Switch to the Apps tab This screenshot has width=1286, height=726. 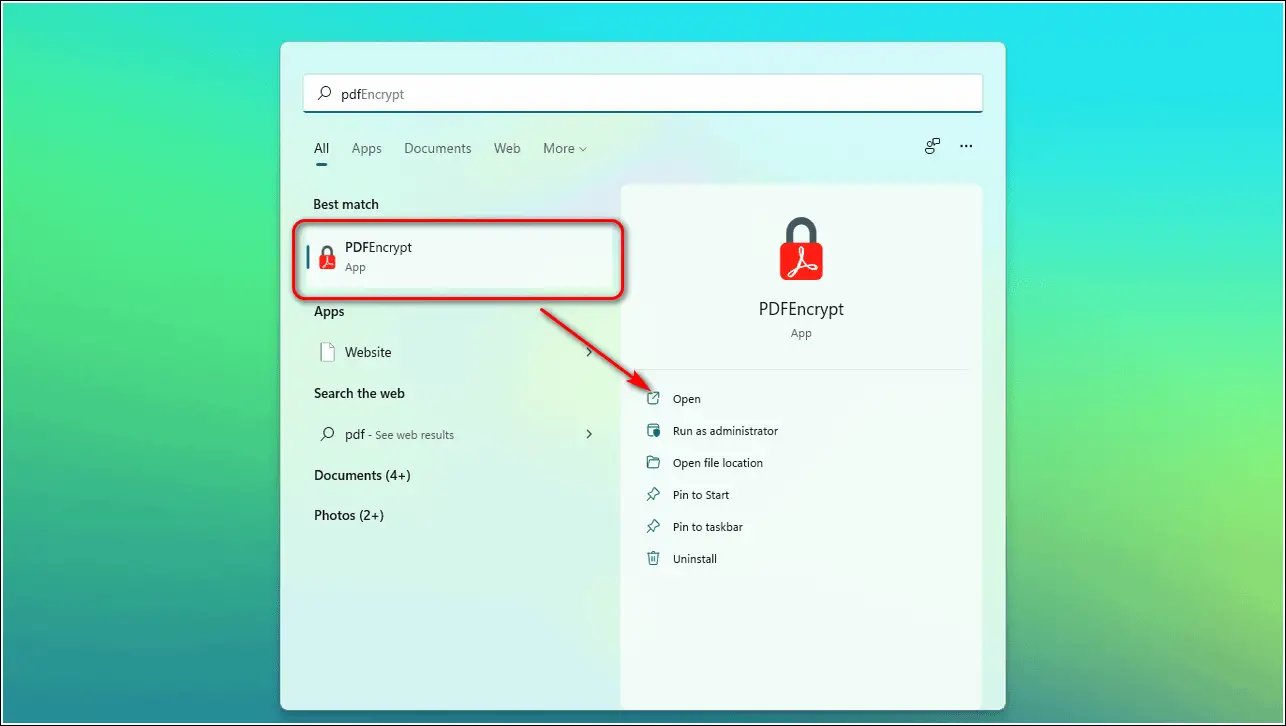click(x=366, y=148)
